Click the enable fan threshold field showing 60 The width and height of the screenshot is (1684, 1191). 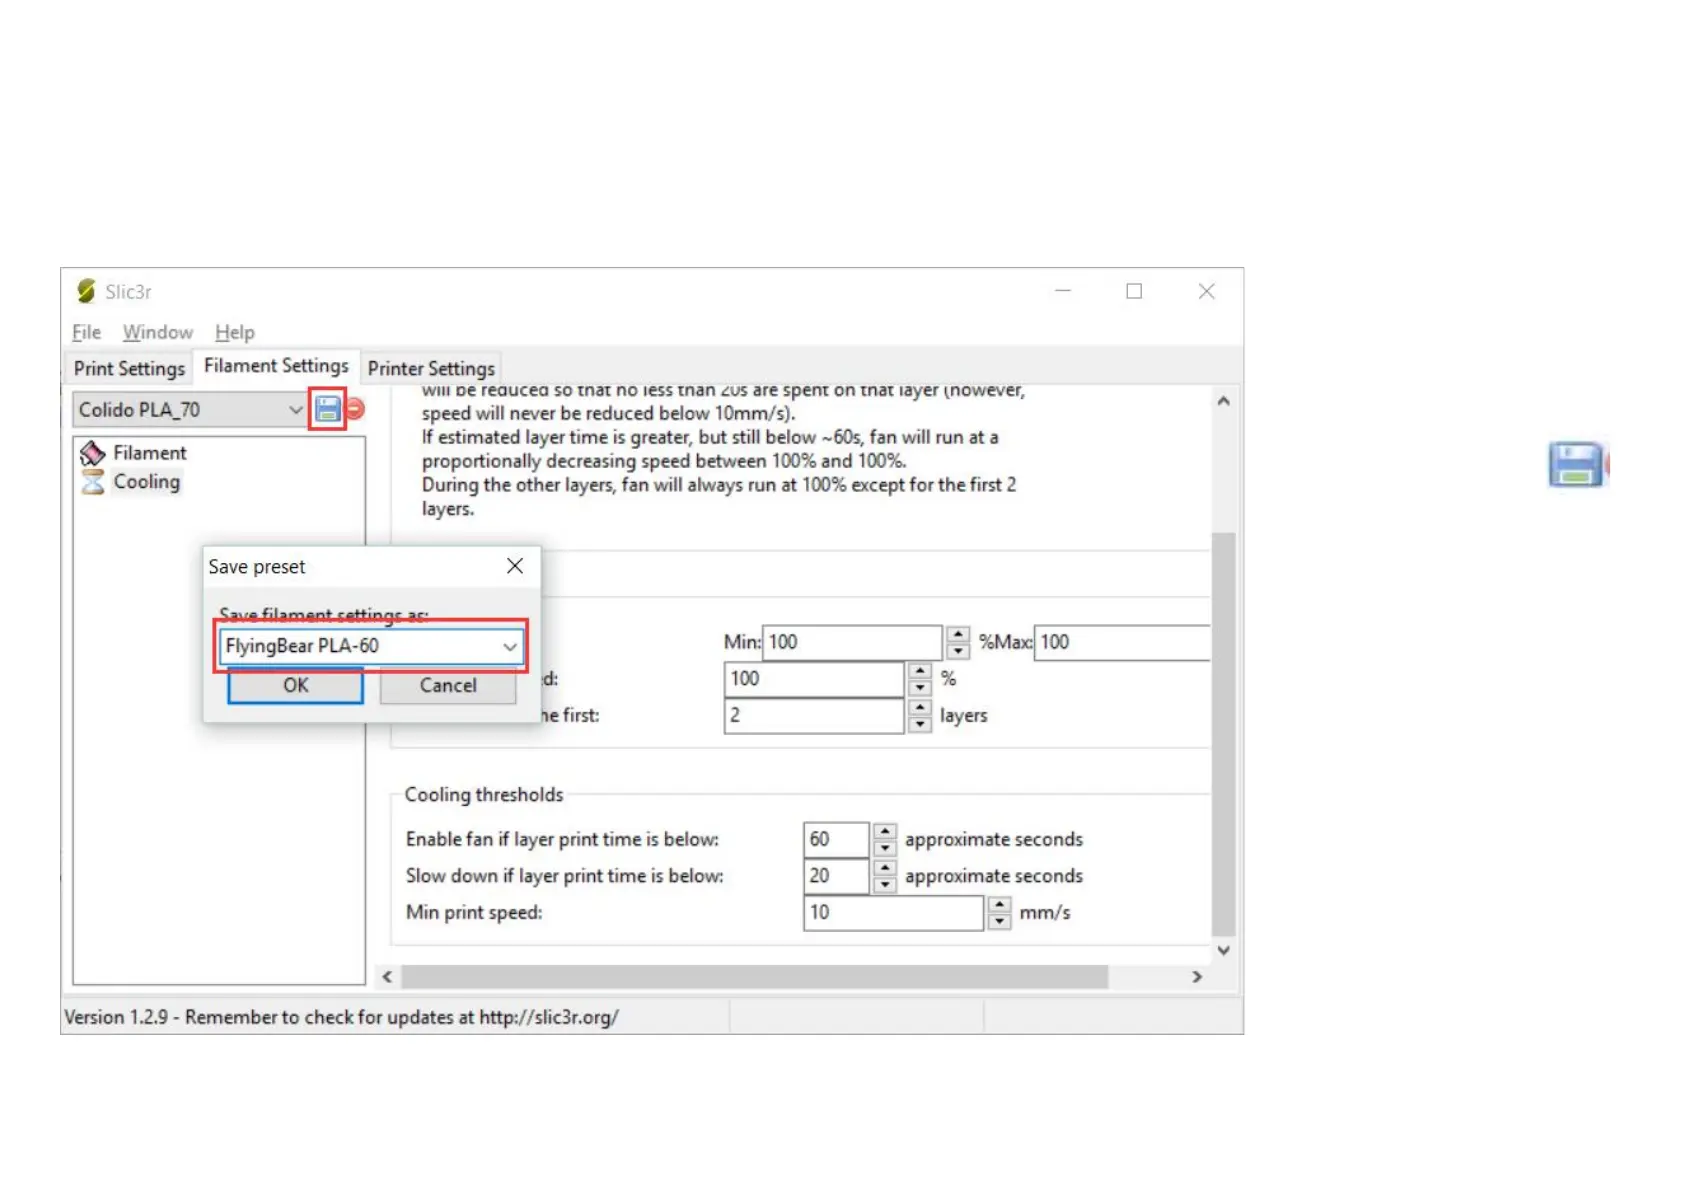(835, 839)
